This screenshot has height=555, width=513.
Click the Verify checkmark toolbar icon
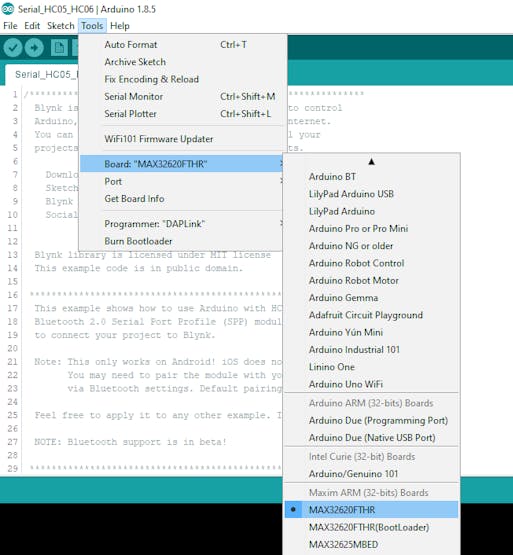coord(13,47)
